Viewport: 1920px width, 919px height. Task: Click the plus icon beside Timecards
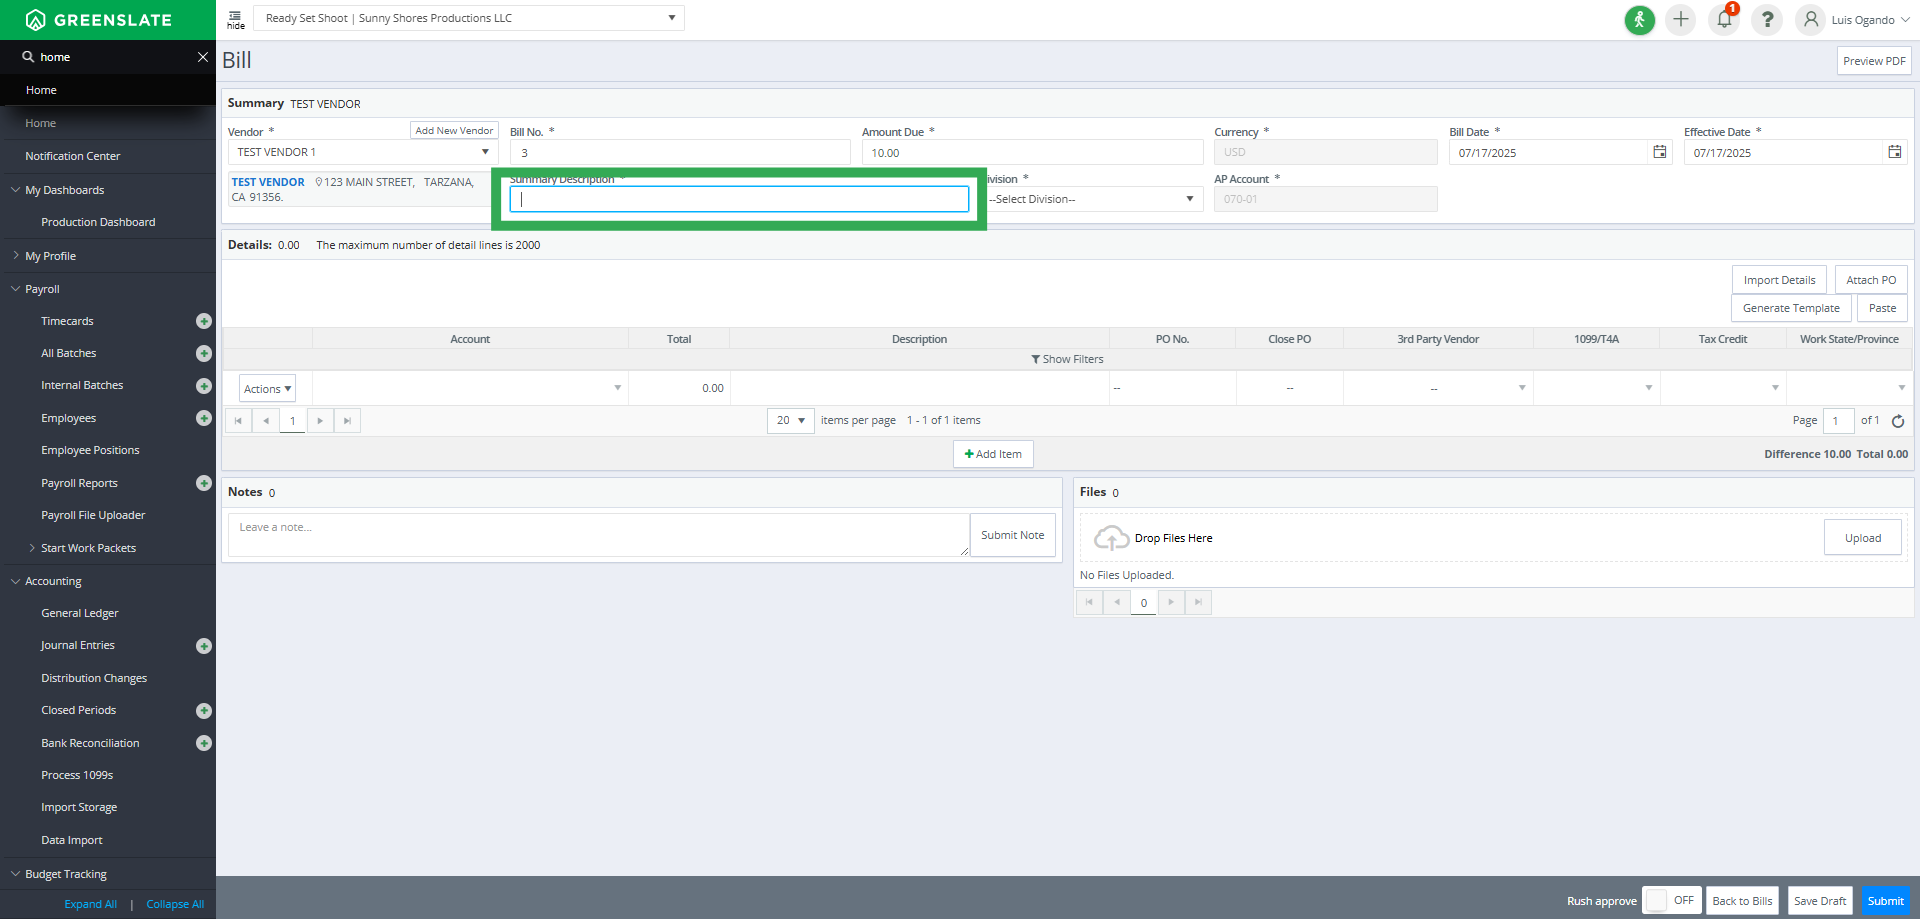[x=204, y=321]
